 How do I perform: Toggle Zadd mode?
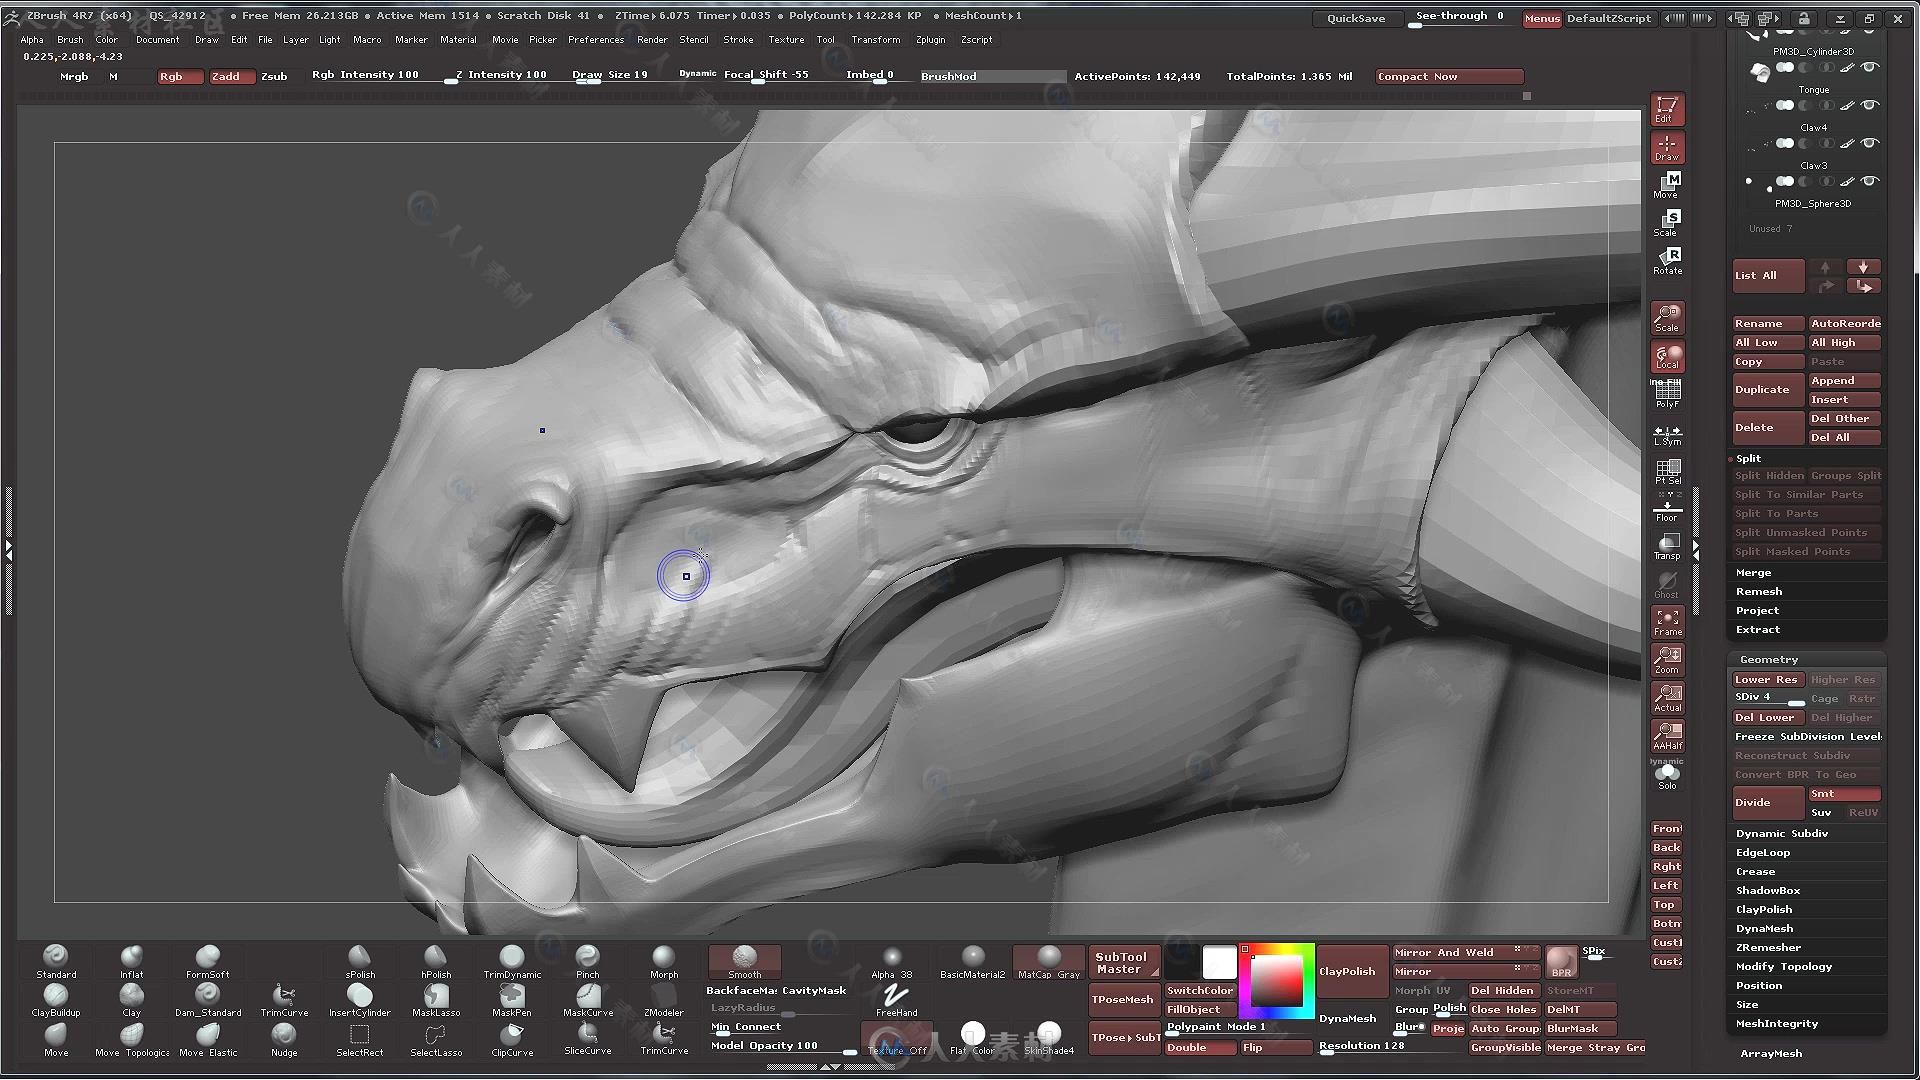point(232,77)
